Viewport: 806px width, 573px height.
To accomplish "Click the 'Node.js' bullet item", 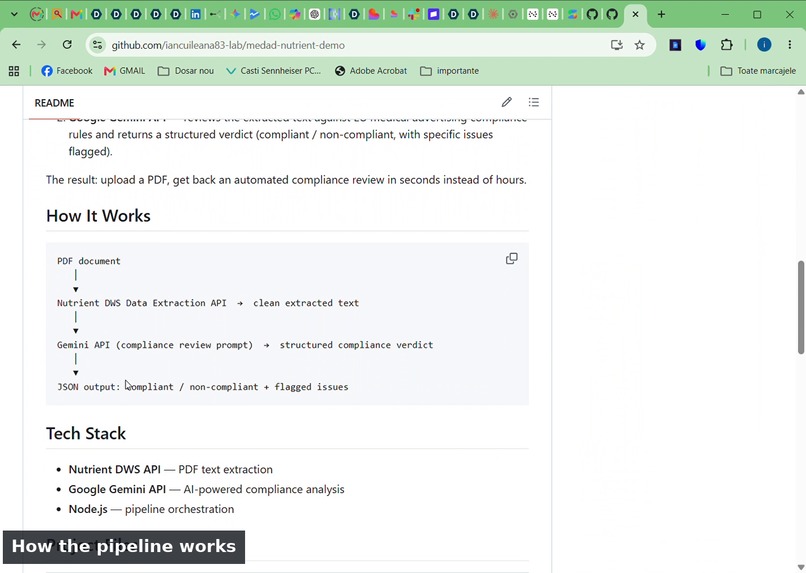I will click(x=151, y=509).
